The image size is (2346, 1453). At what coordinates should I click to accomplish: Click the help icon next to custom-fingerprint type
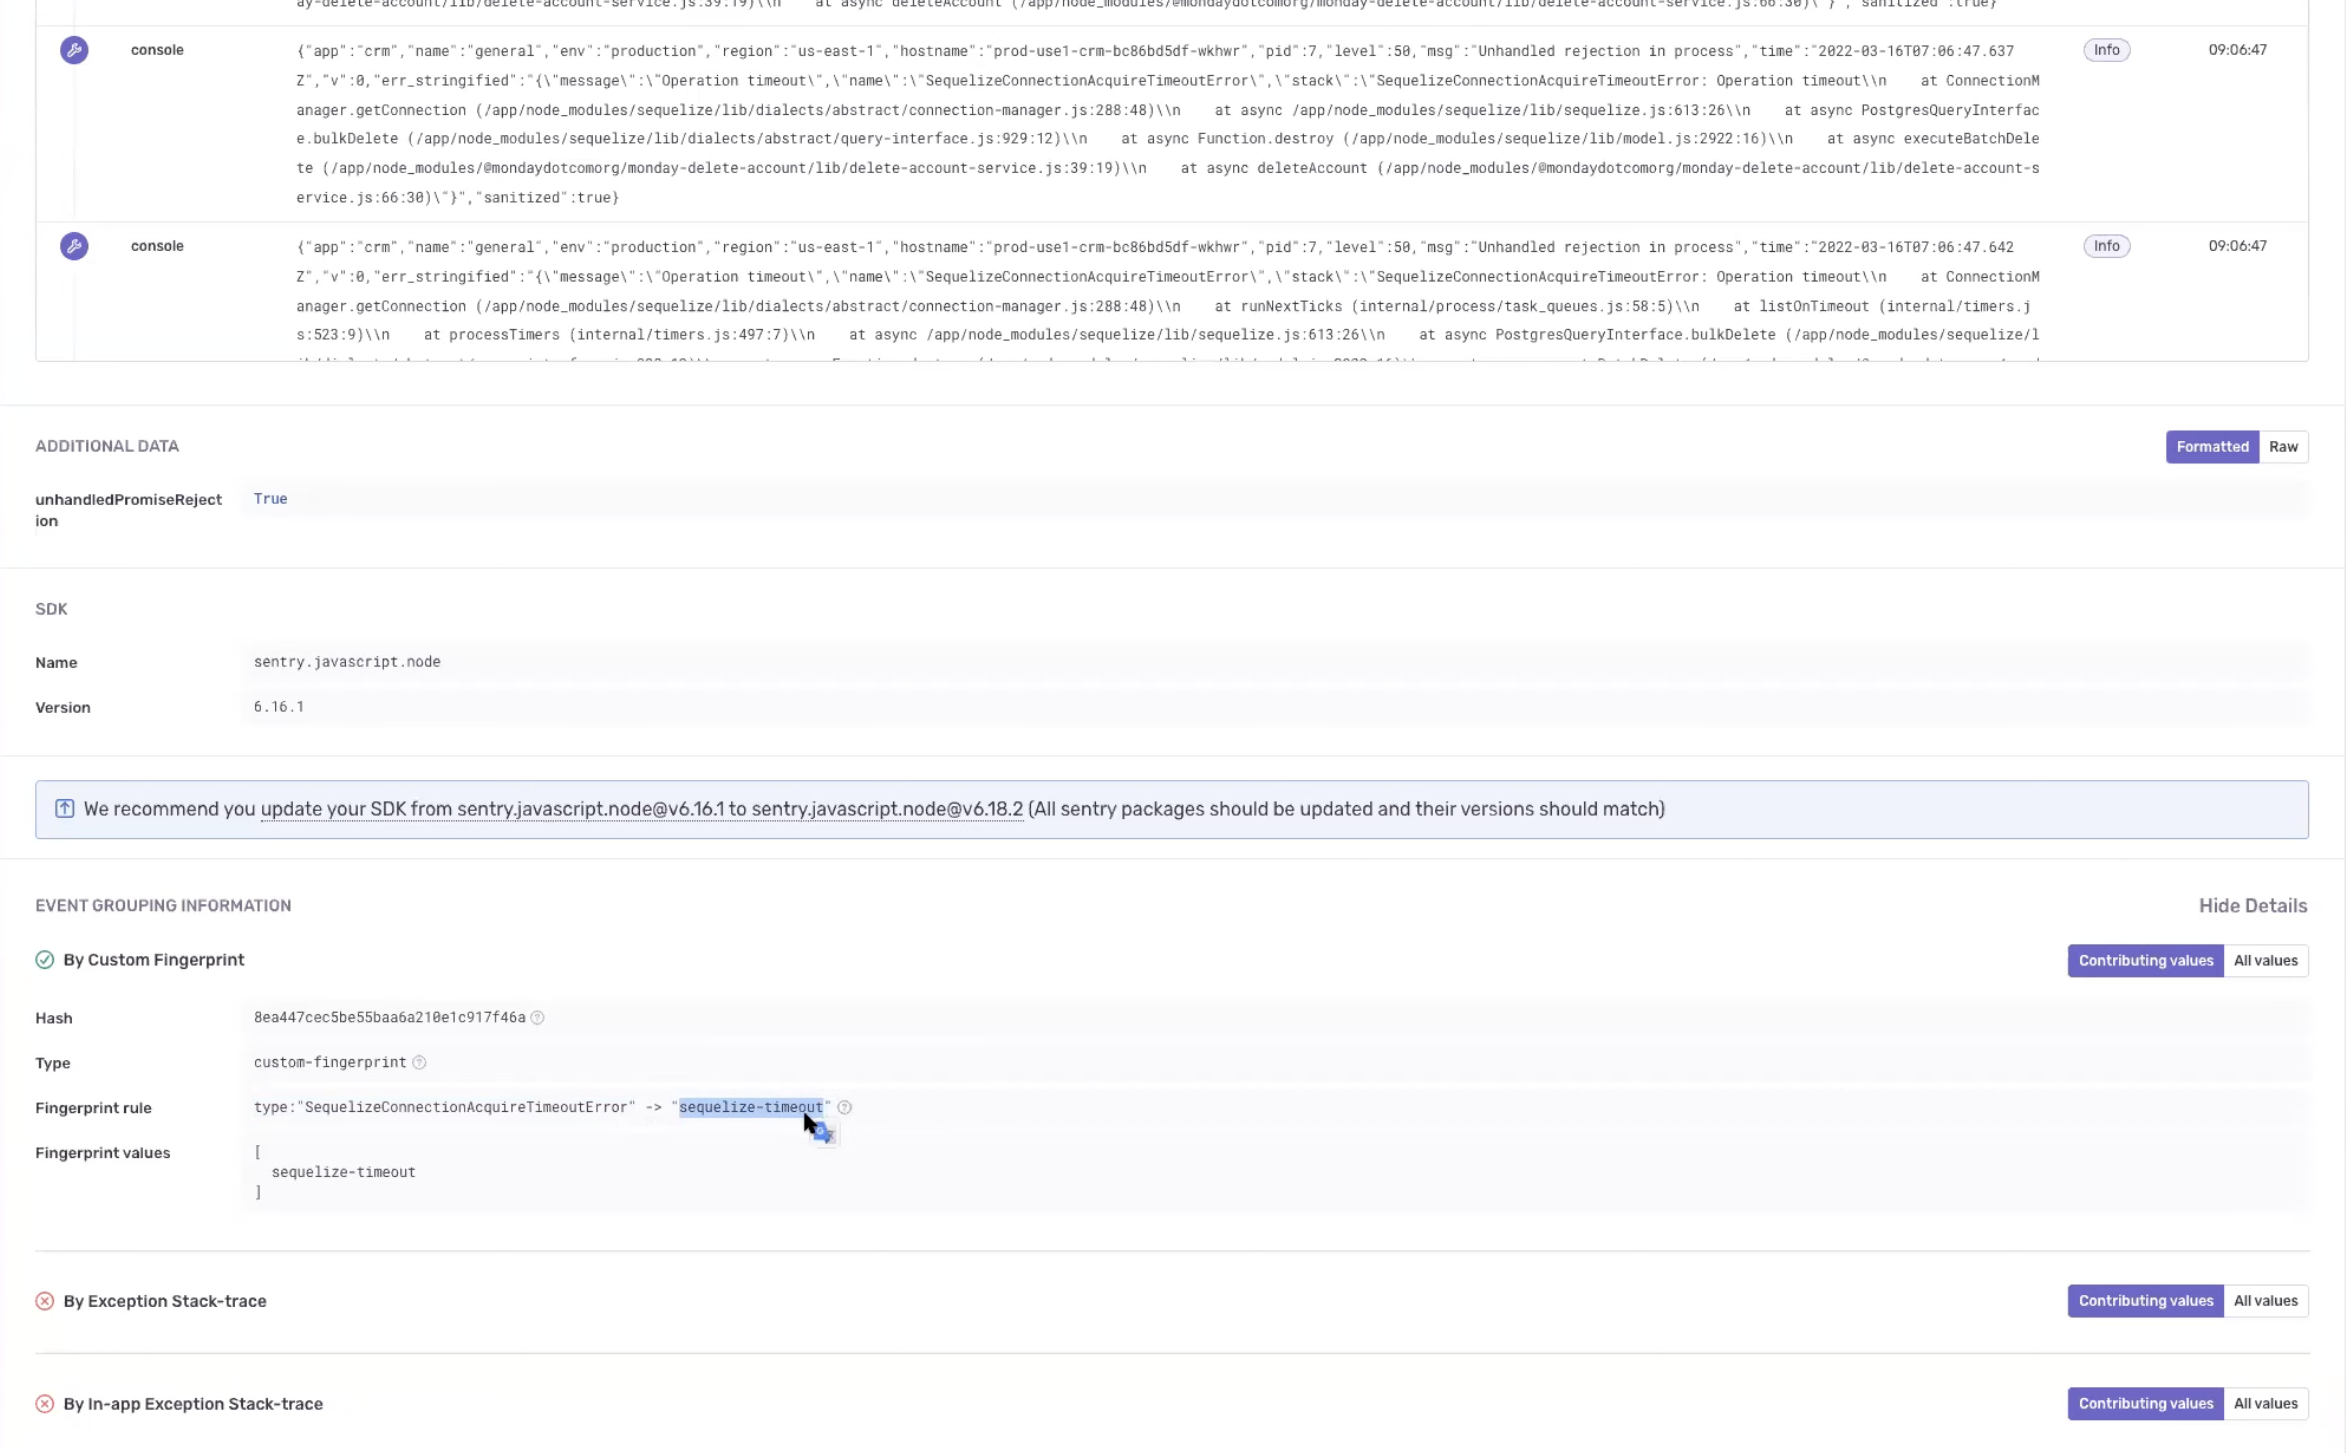420,1063
